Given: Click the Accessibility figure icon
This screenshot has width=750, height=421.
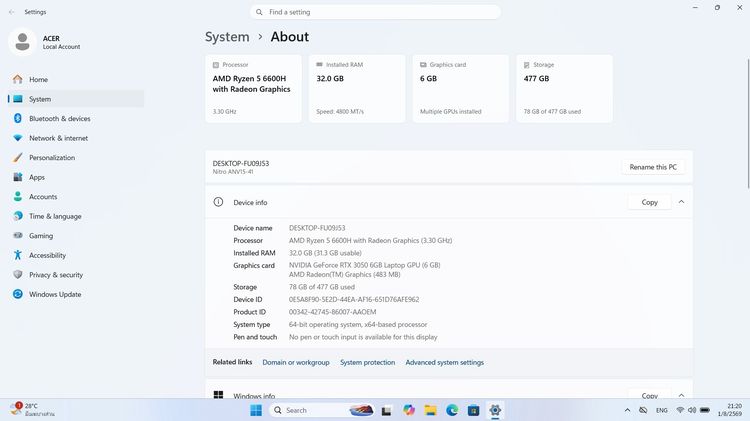Looking at the screenshot, I should tap(18, 255).
